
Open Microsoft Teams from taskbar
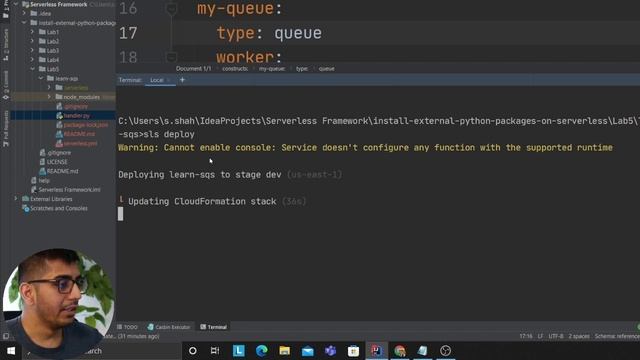click(x=330, y=351)
